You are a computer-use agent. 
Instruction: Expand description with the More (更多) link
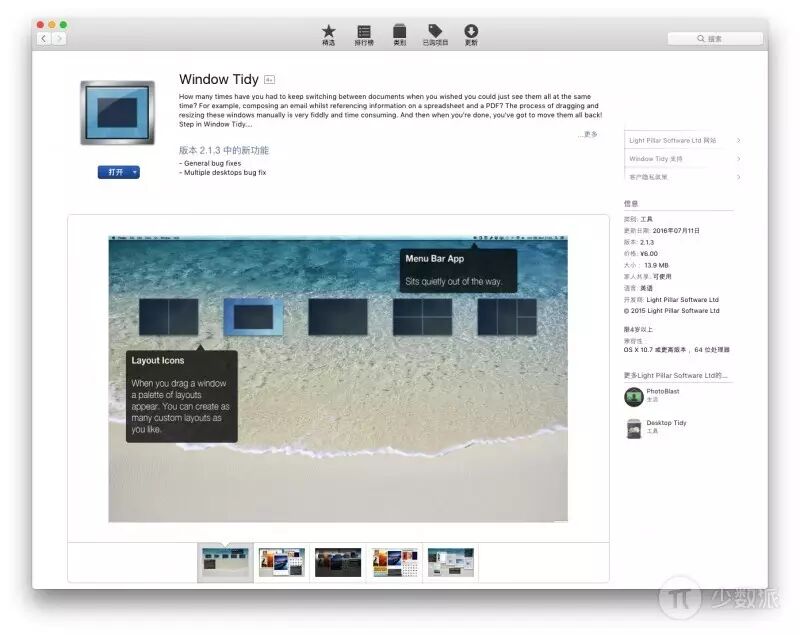[588, 134]
